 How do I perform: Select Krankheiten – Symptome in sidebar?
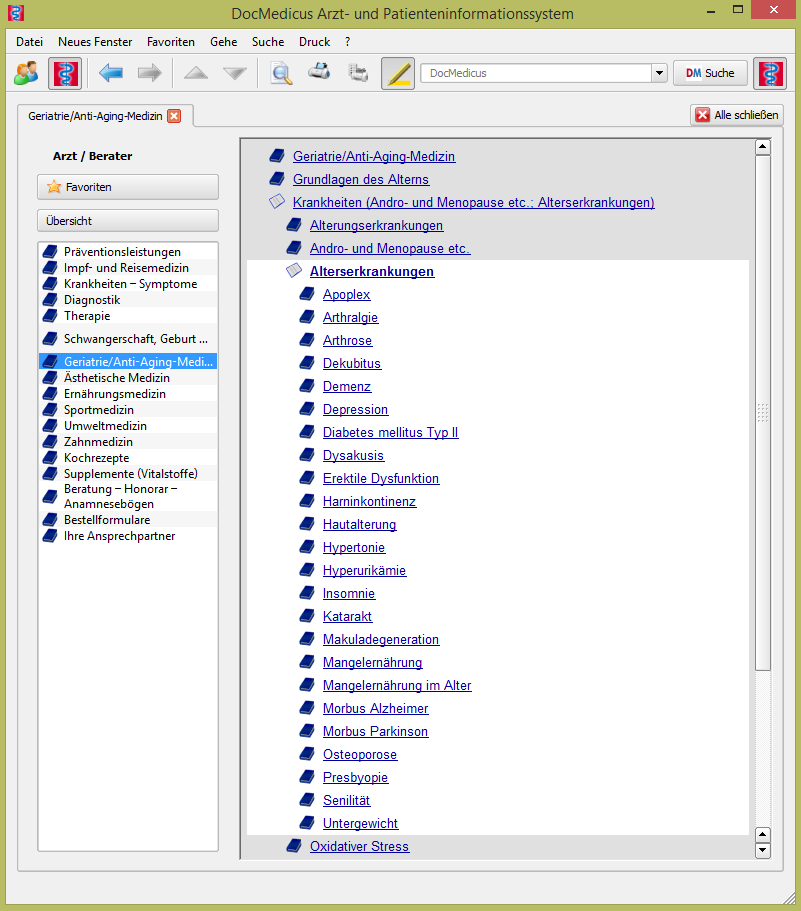click(x=128, y=284)
